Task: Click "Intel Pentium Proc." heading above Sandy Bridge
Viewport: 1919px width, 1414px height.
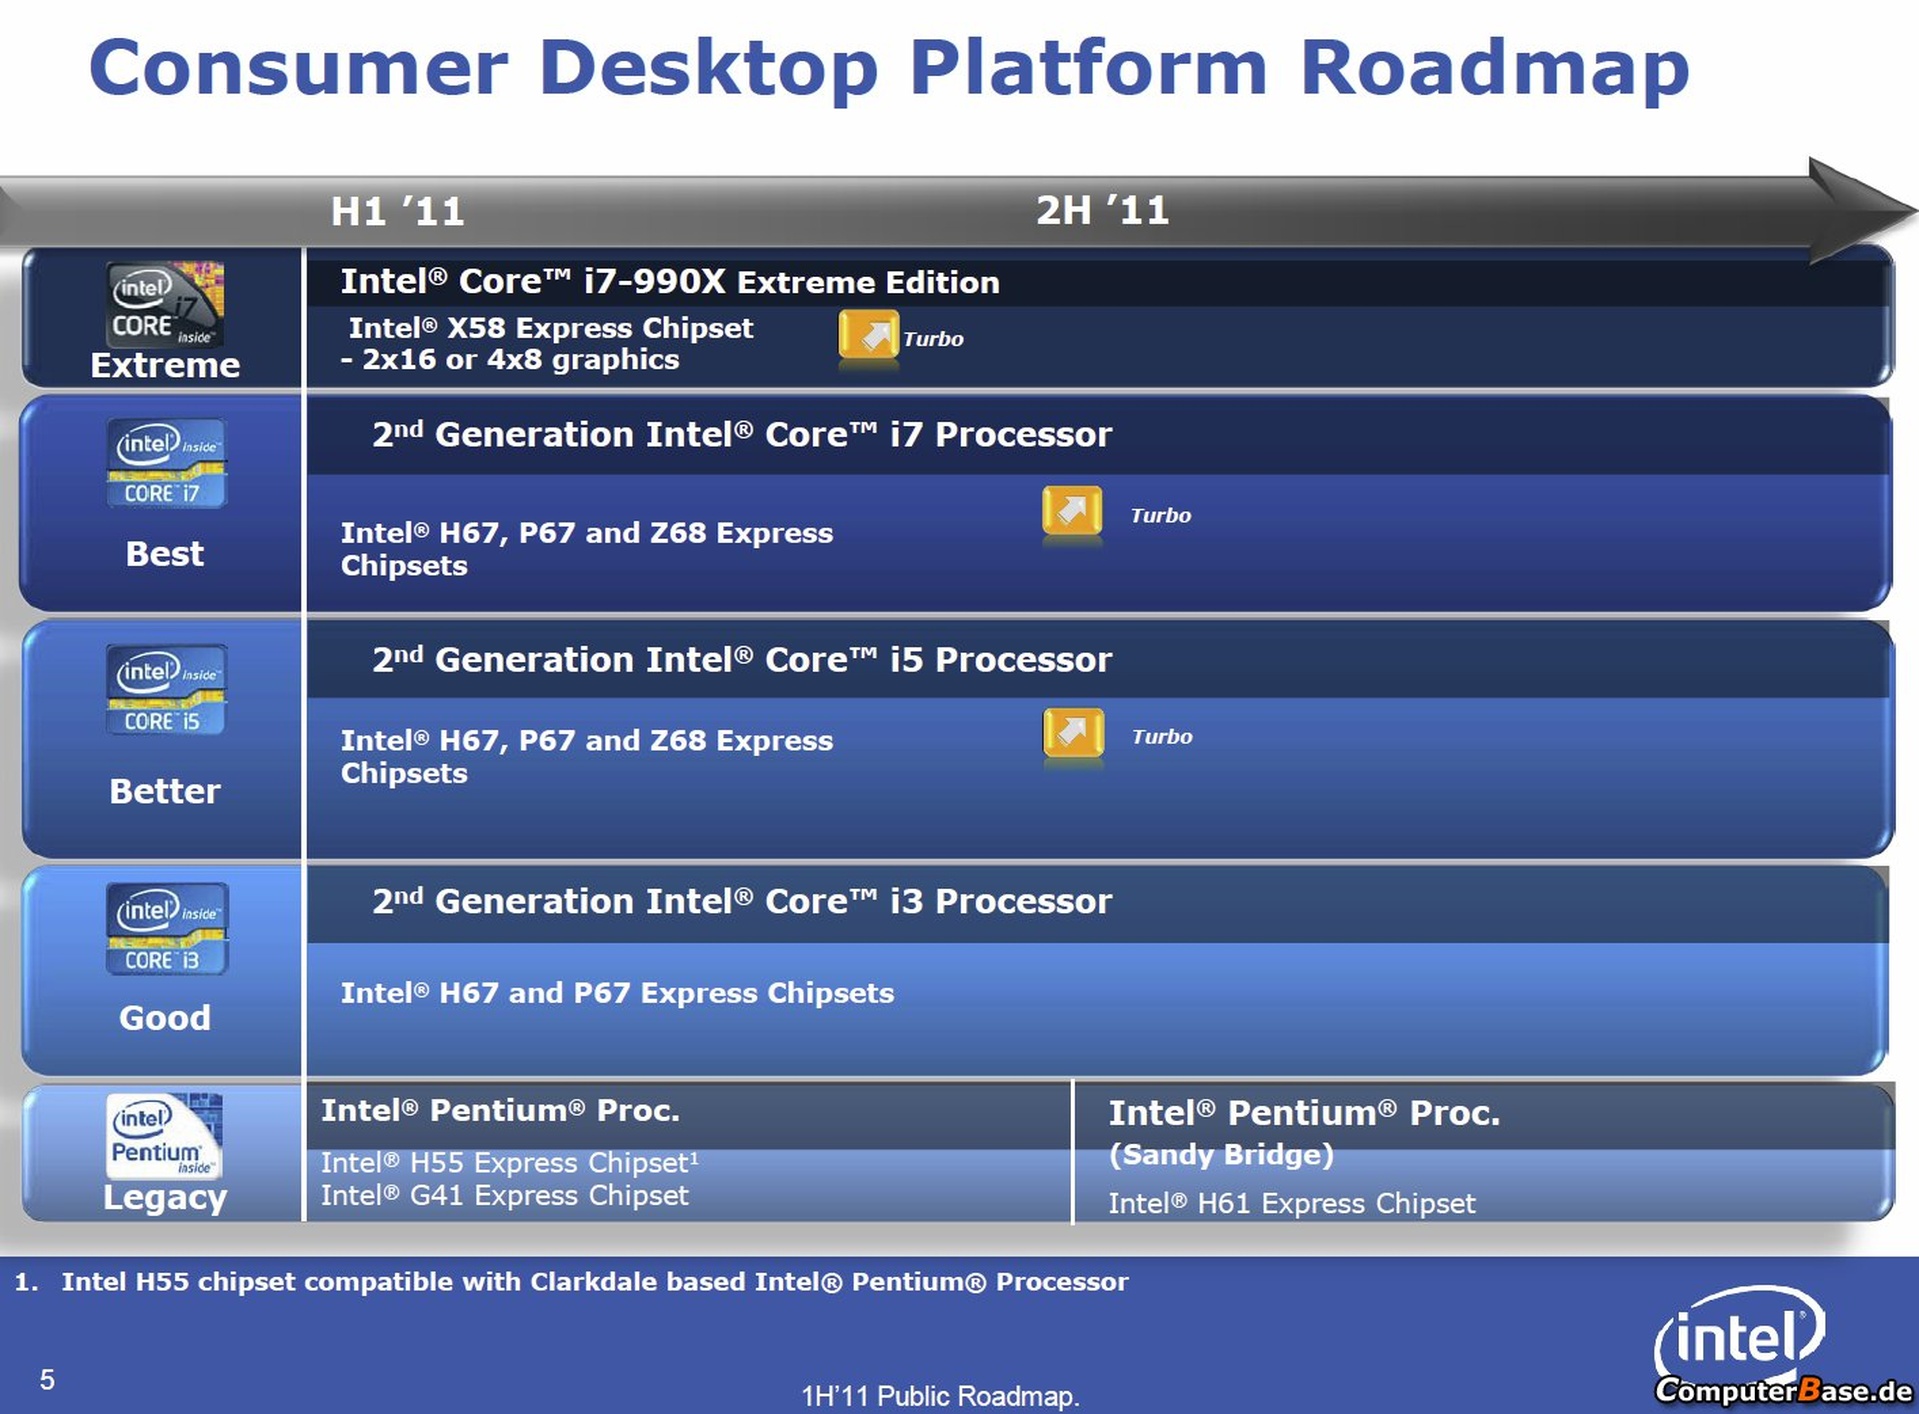Action: 1305,1113
